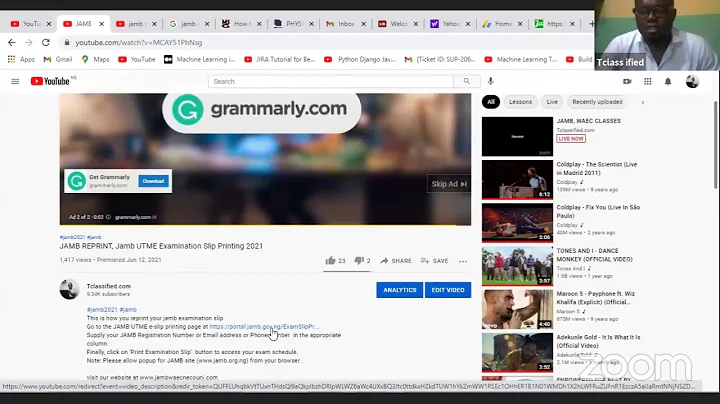
Task: Open the YouTube bookmark
Action: pos(137,59)
